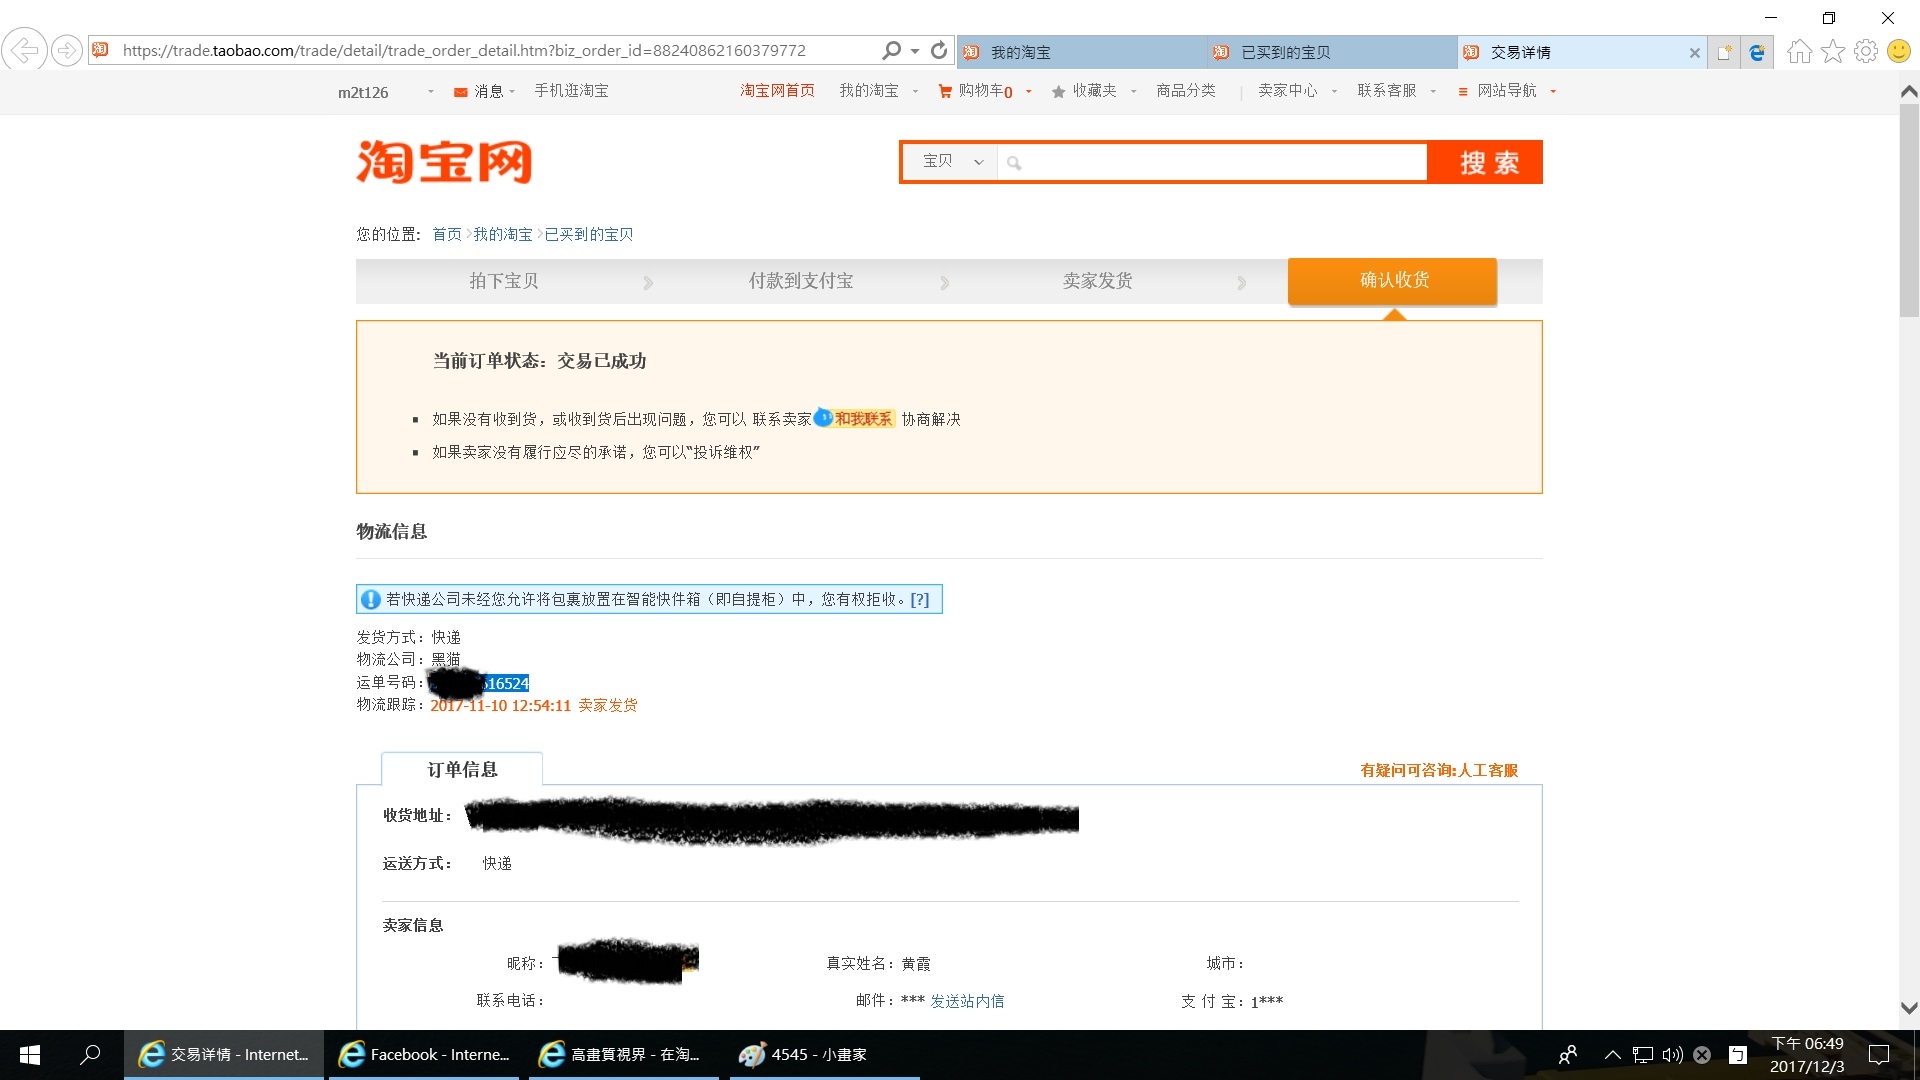The image size is (1920, 1080).
Task: Open the 高畫質視界 taskbar window
Action: click(x=624, y=1054)
